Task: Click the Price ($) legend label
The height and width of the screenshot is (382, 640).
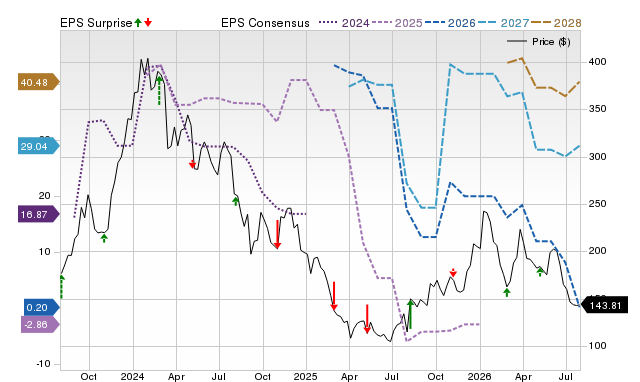Action: 551,42
